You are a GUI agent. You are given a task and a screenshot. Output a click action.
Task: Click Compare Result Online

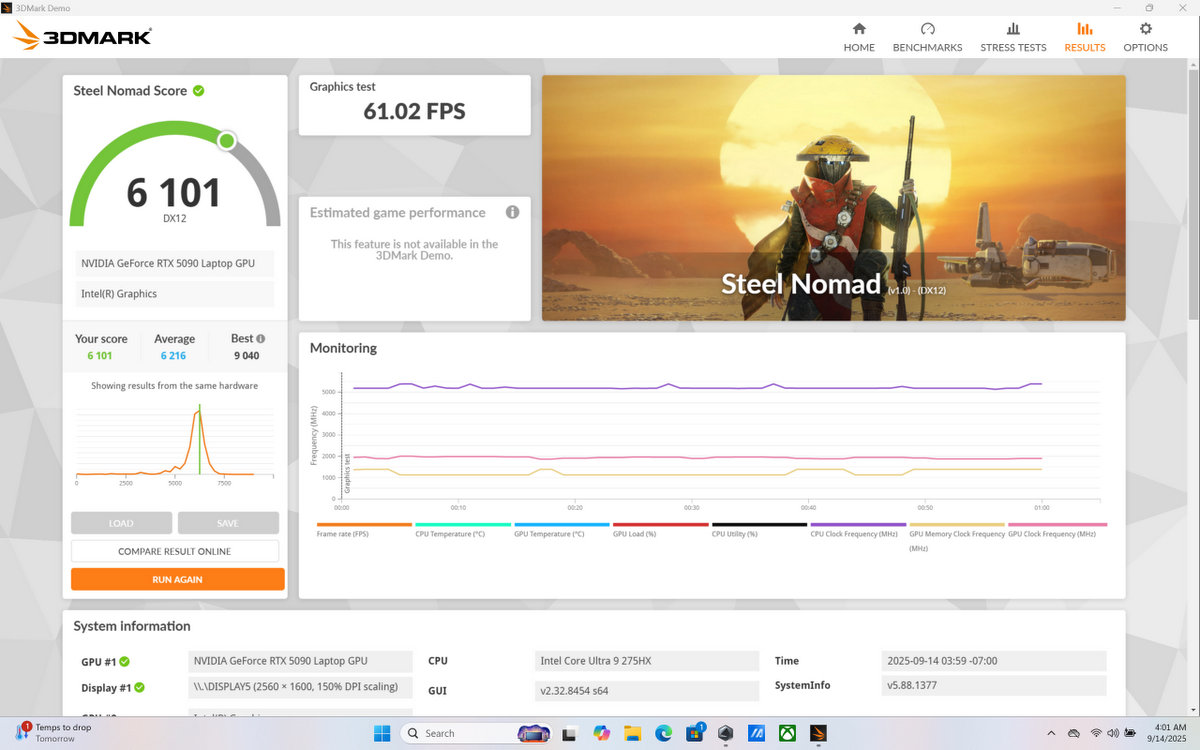tap(175, 551)
